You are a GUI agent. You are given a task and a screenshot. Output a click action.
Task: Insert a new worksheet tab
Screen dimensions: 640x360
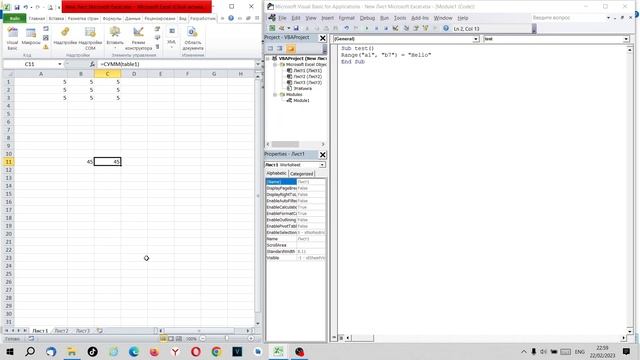[x=100, y=331]
